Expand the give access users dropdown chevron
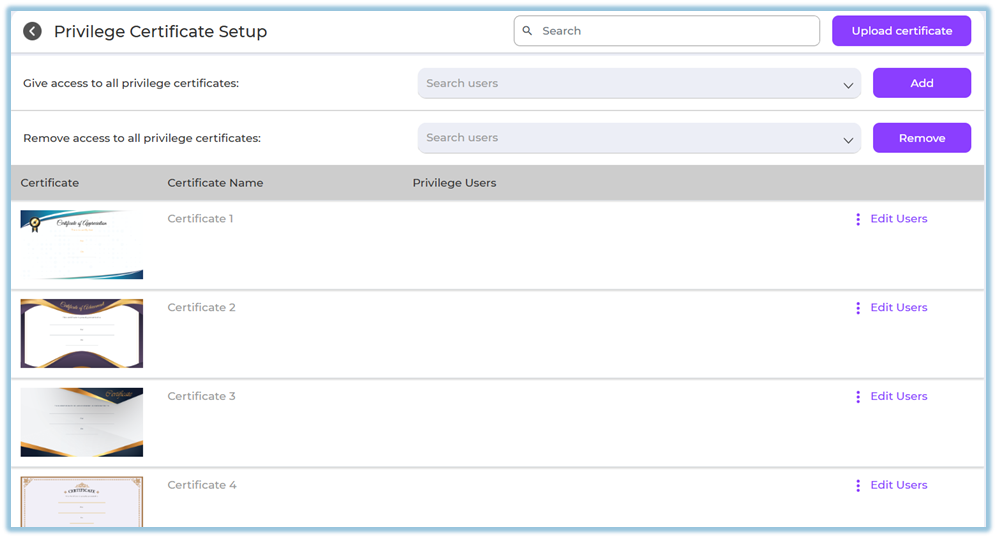 coord(848,85)
